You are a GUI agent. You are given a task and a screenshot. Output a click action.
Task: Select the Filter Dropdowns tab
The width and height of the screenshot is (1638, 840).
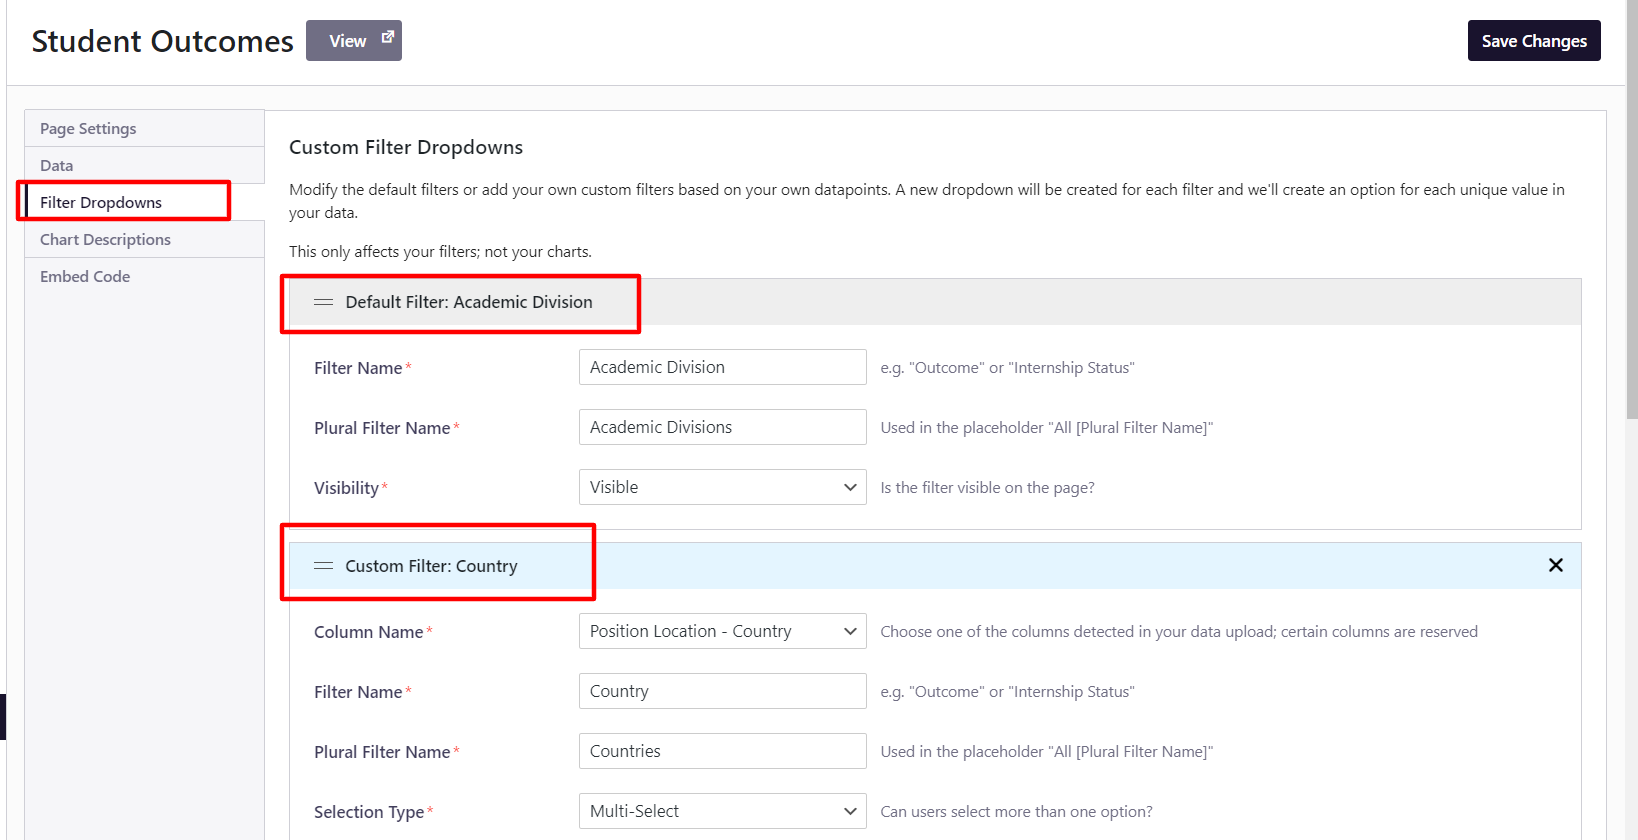point(101,203)
